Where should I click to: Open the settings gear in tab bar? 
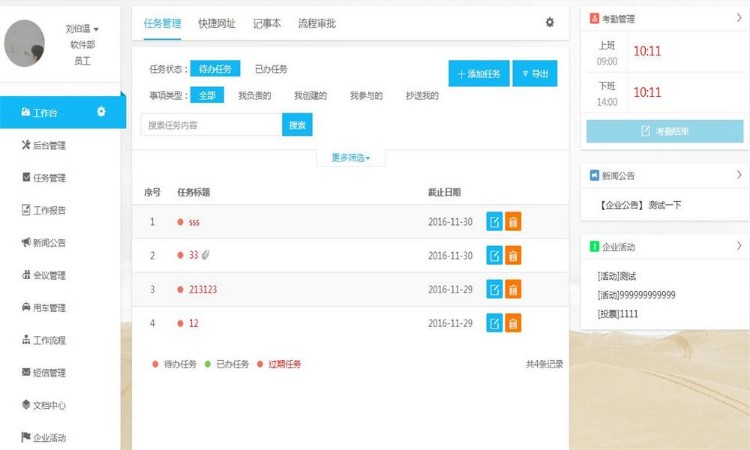pos(550,22)
